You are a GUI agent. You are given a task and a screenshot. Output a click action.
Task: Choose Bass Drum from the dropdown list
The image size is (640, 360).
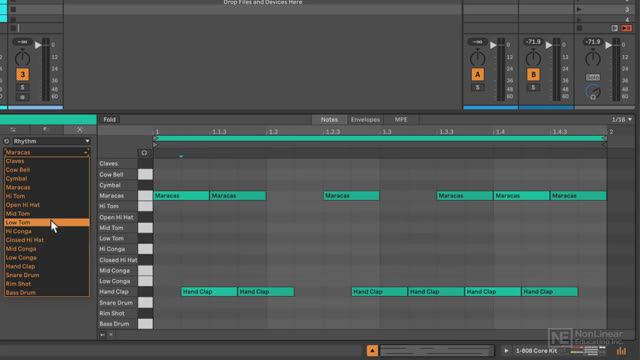(47, 293)
